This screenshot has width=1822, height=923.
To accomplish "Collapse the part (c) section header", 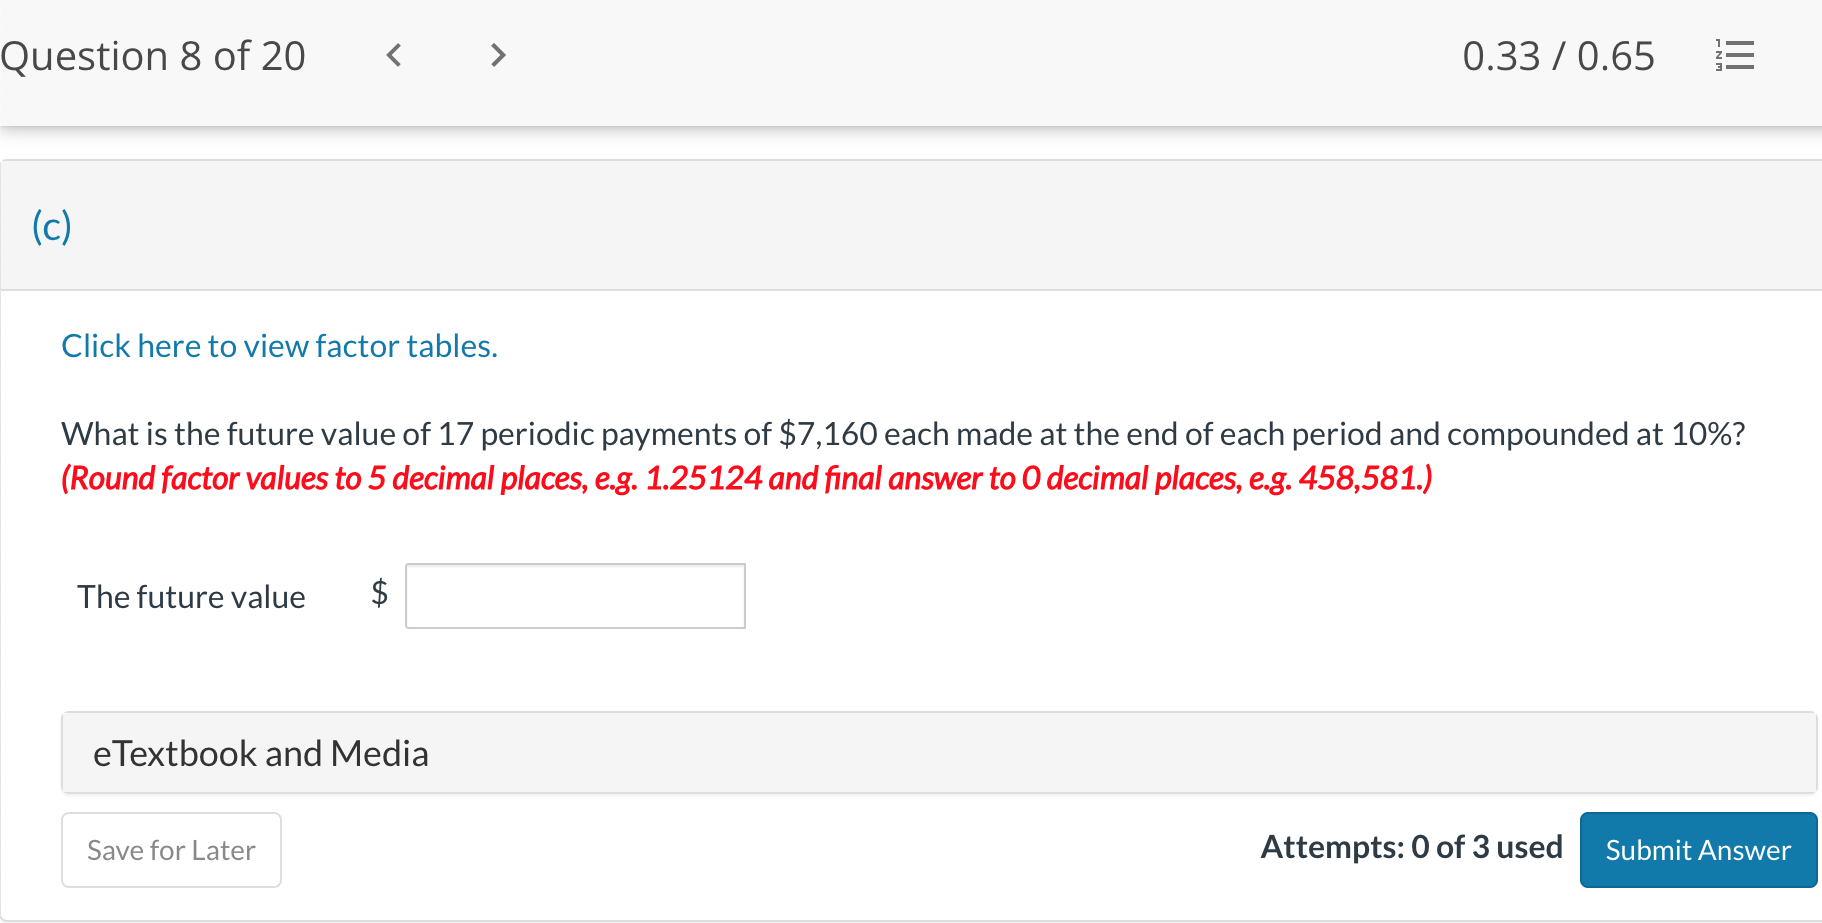I will coord(48,225).
